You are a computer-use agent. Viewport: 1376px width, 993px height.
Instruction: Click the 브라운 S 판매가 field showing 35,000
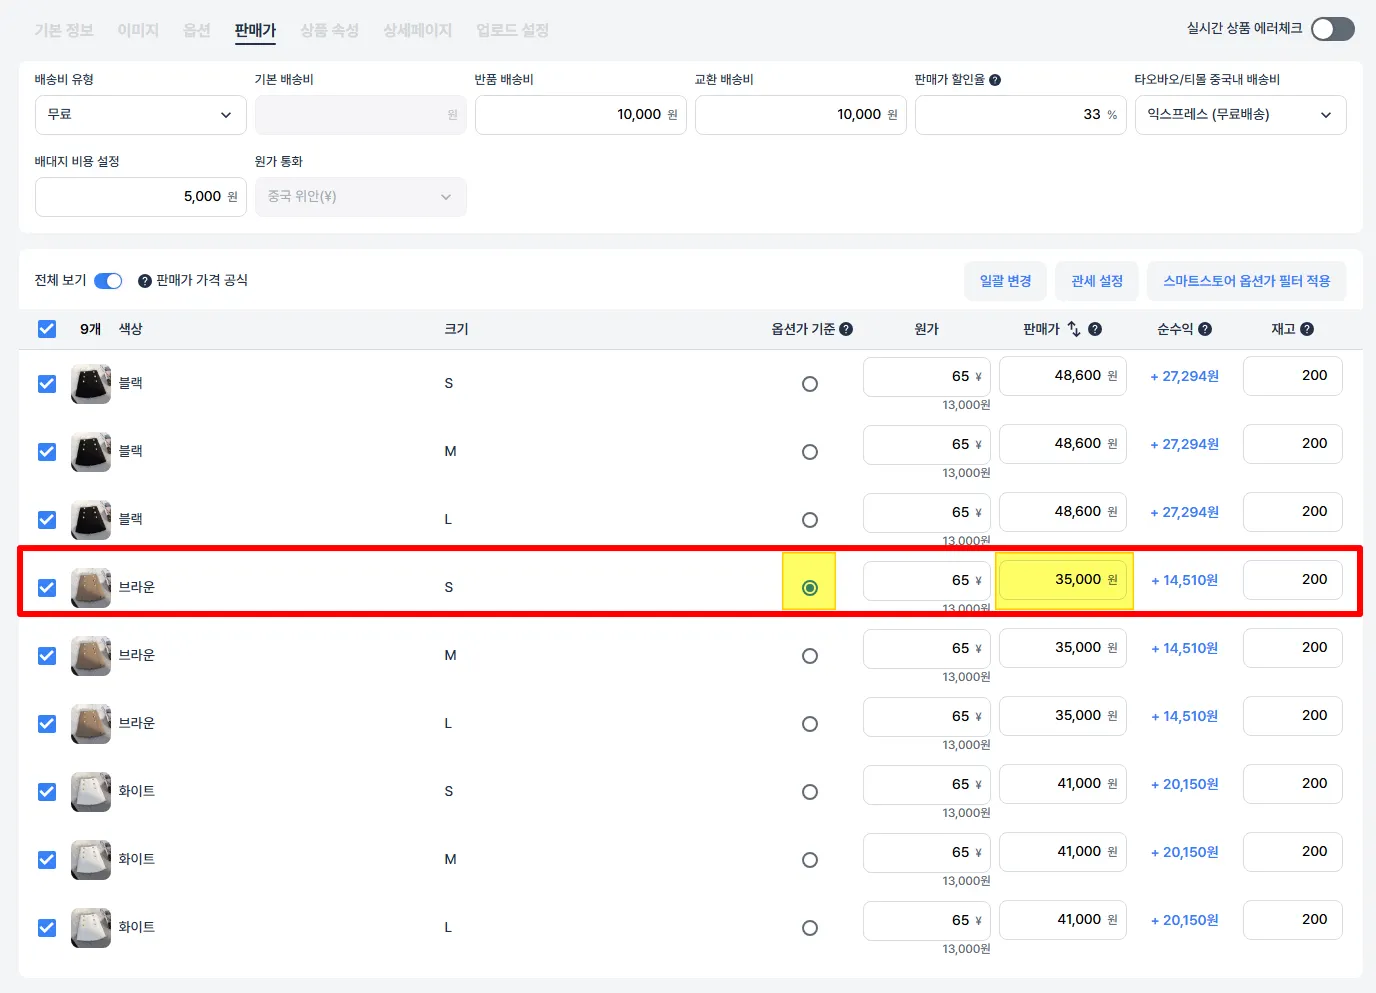pyautogui.click(x=1063, y=580)
